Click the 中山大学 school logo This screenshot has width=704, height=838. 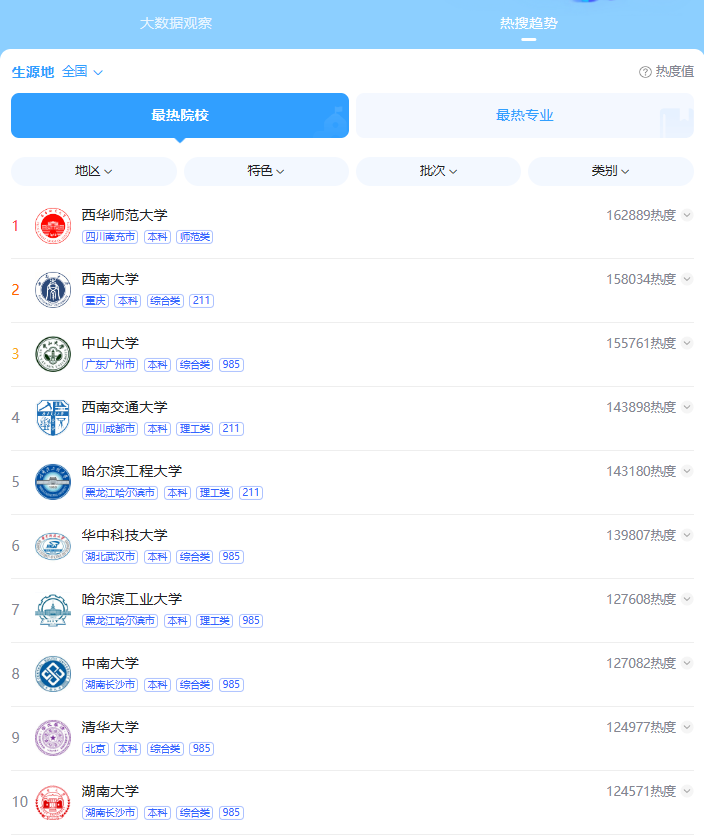[53, 354]
